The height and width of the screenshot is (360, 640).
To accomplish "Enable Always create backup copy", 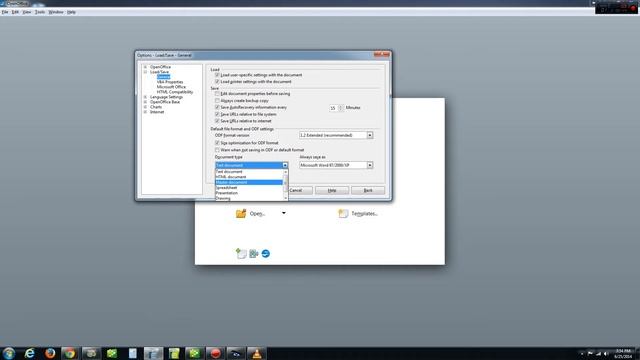I will [217, 100].
